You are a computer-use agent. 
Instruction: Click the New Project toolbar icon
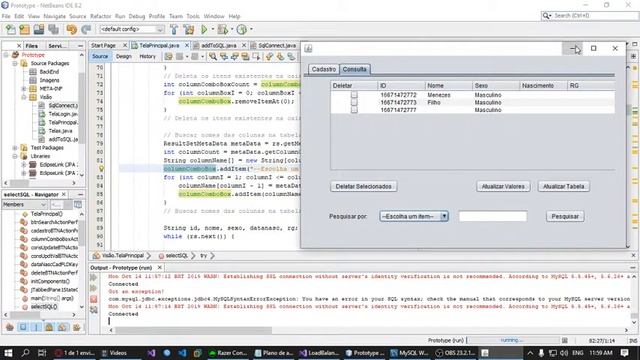[24, 29]
